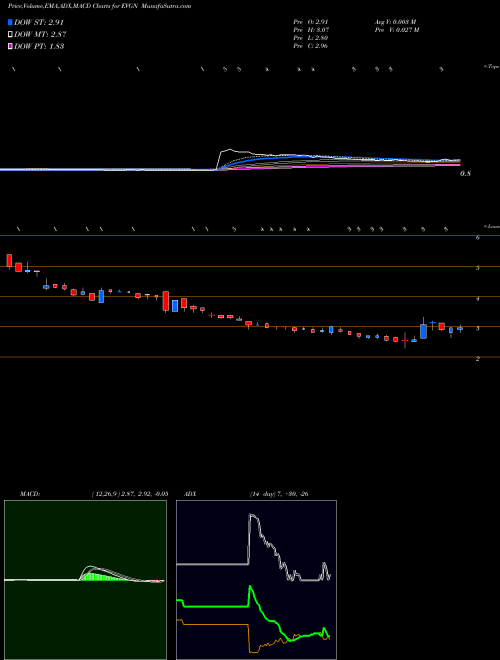Click the '<-Lows' marker label
The width and height of the screenshot is (500, 660).
pyautogui.click(x=491, y=226)
